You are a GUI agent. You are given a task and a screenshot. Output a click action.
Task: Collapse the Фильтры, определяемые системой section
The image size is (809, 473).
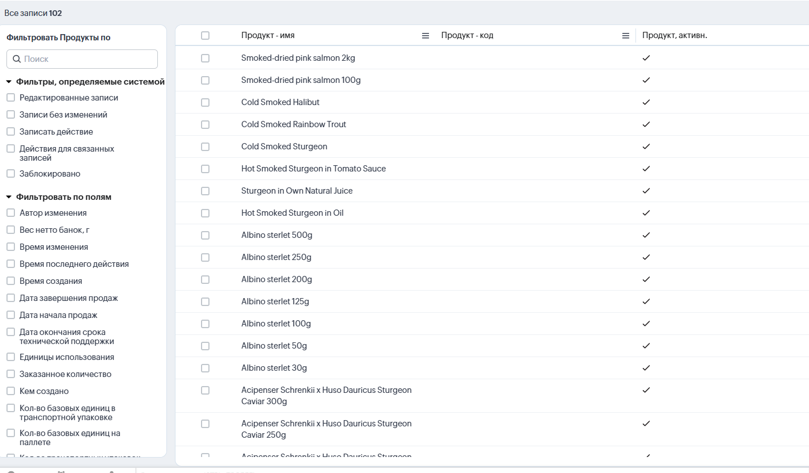click(9, 82)
